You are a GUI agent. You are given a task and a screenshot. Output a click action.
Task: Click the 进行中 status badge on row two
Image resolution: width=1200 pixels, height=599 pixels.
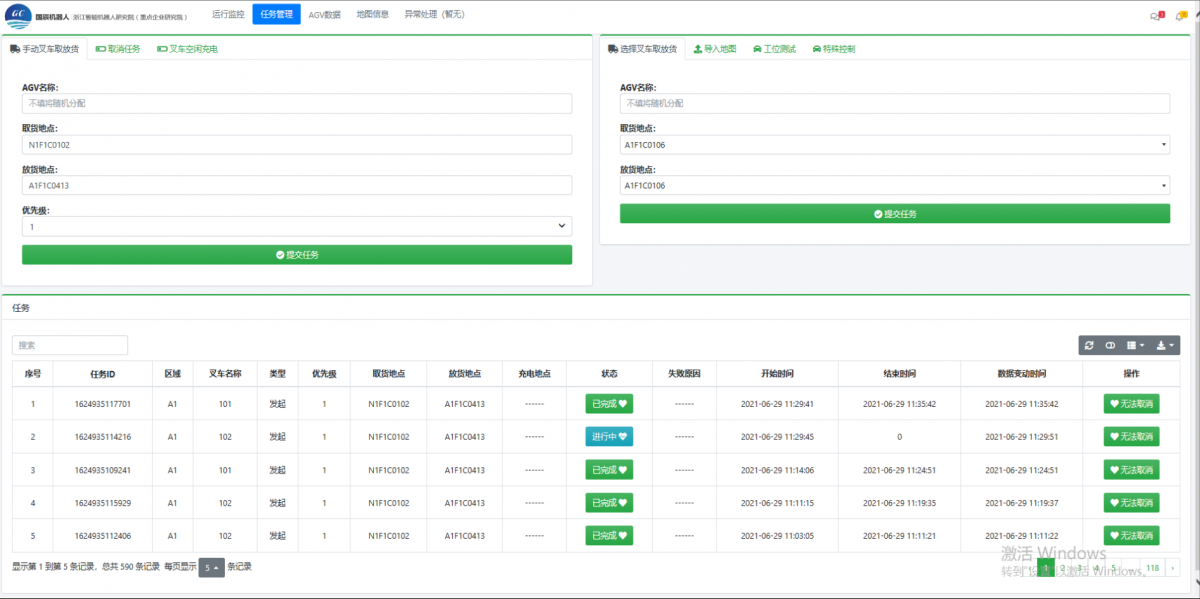[x=608, y=437]
